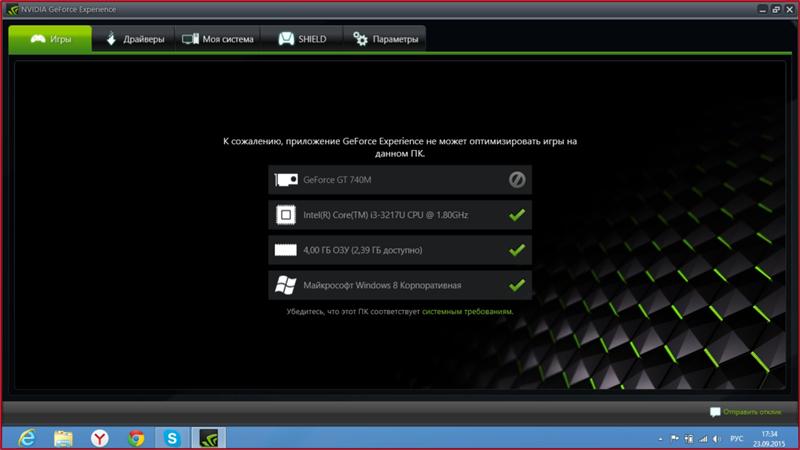Click the green checkmark beside Windows 8 Корпоративная
The height and width of the screenshot is (450, 800).
(517, 285)
